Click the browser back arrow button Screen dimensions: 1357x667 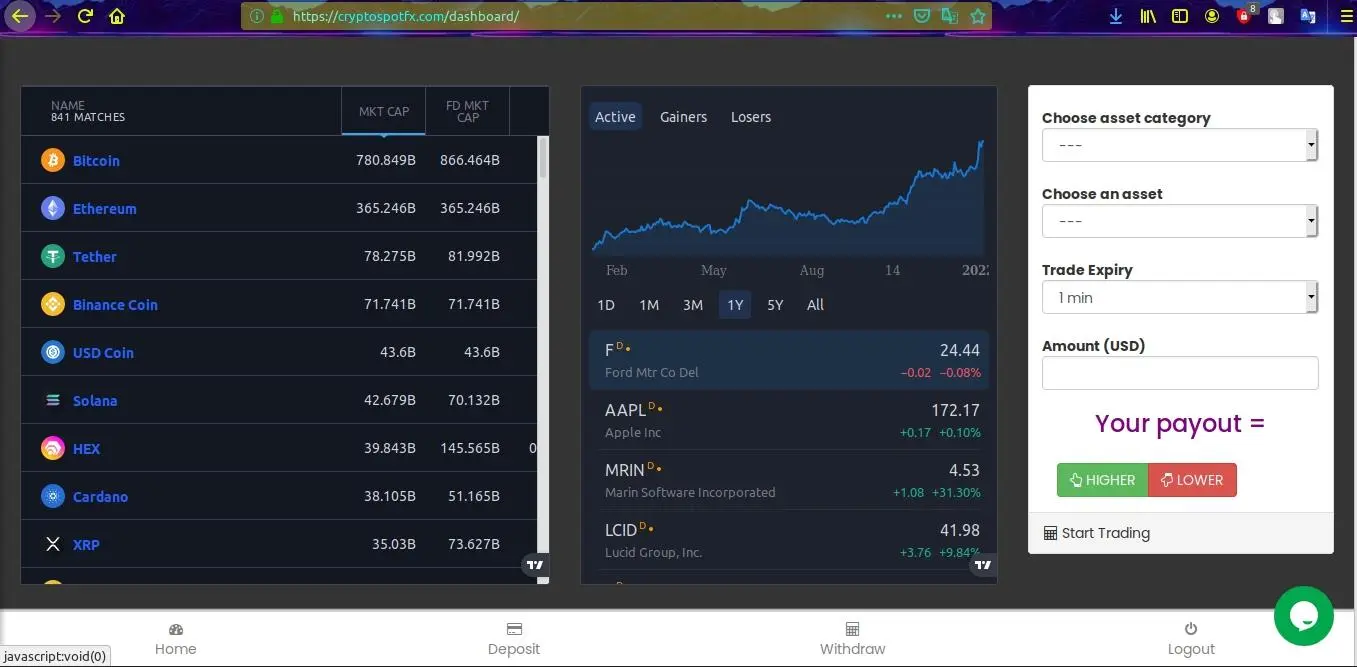point(20,16)
